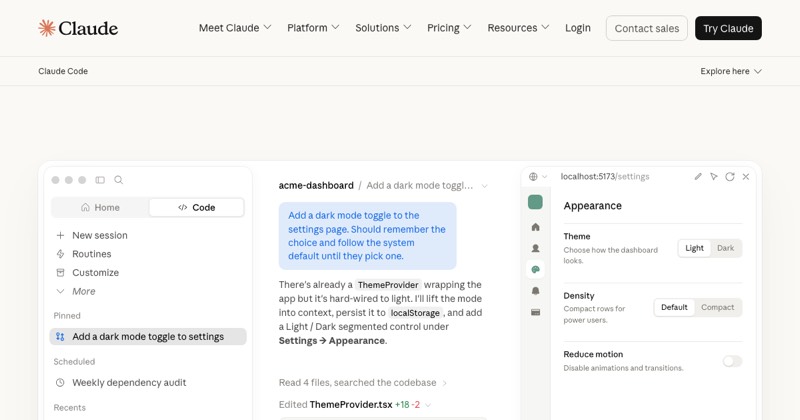Toggle sidebar panel icon in app window

coord(100,180)
